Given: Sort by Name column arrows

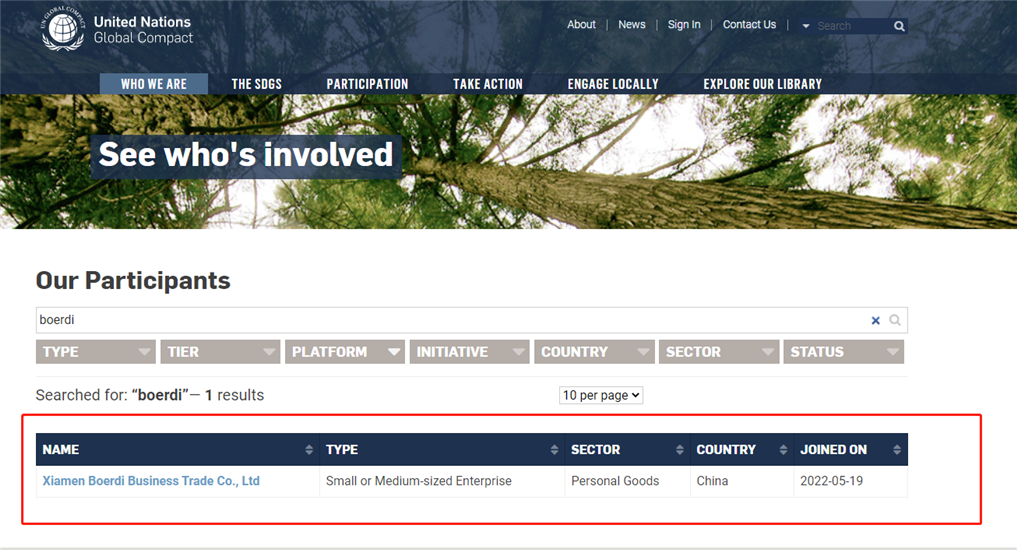Looking at the screenshot, I should coord(309,449).
